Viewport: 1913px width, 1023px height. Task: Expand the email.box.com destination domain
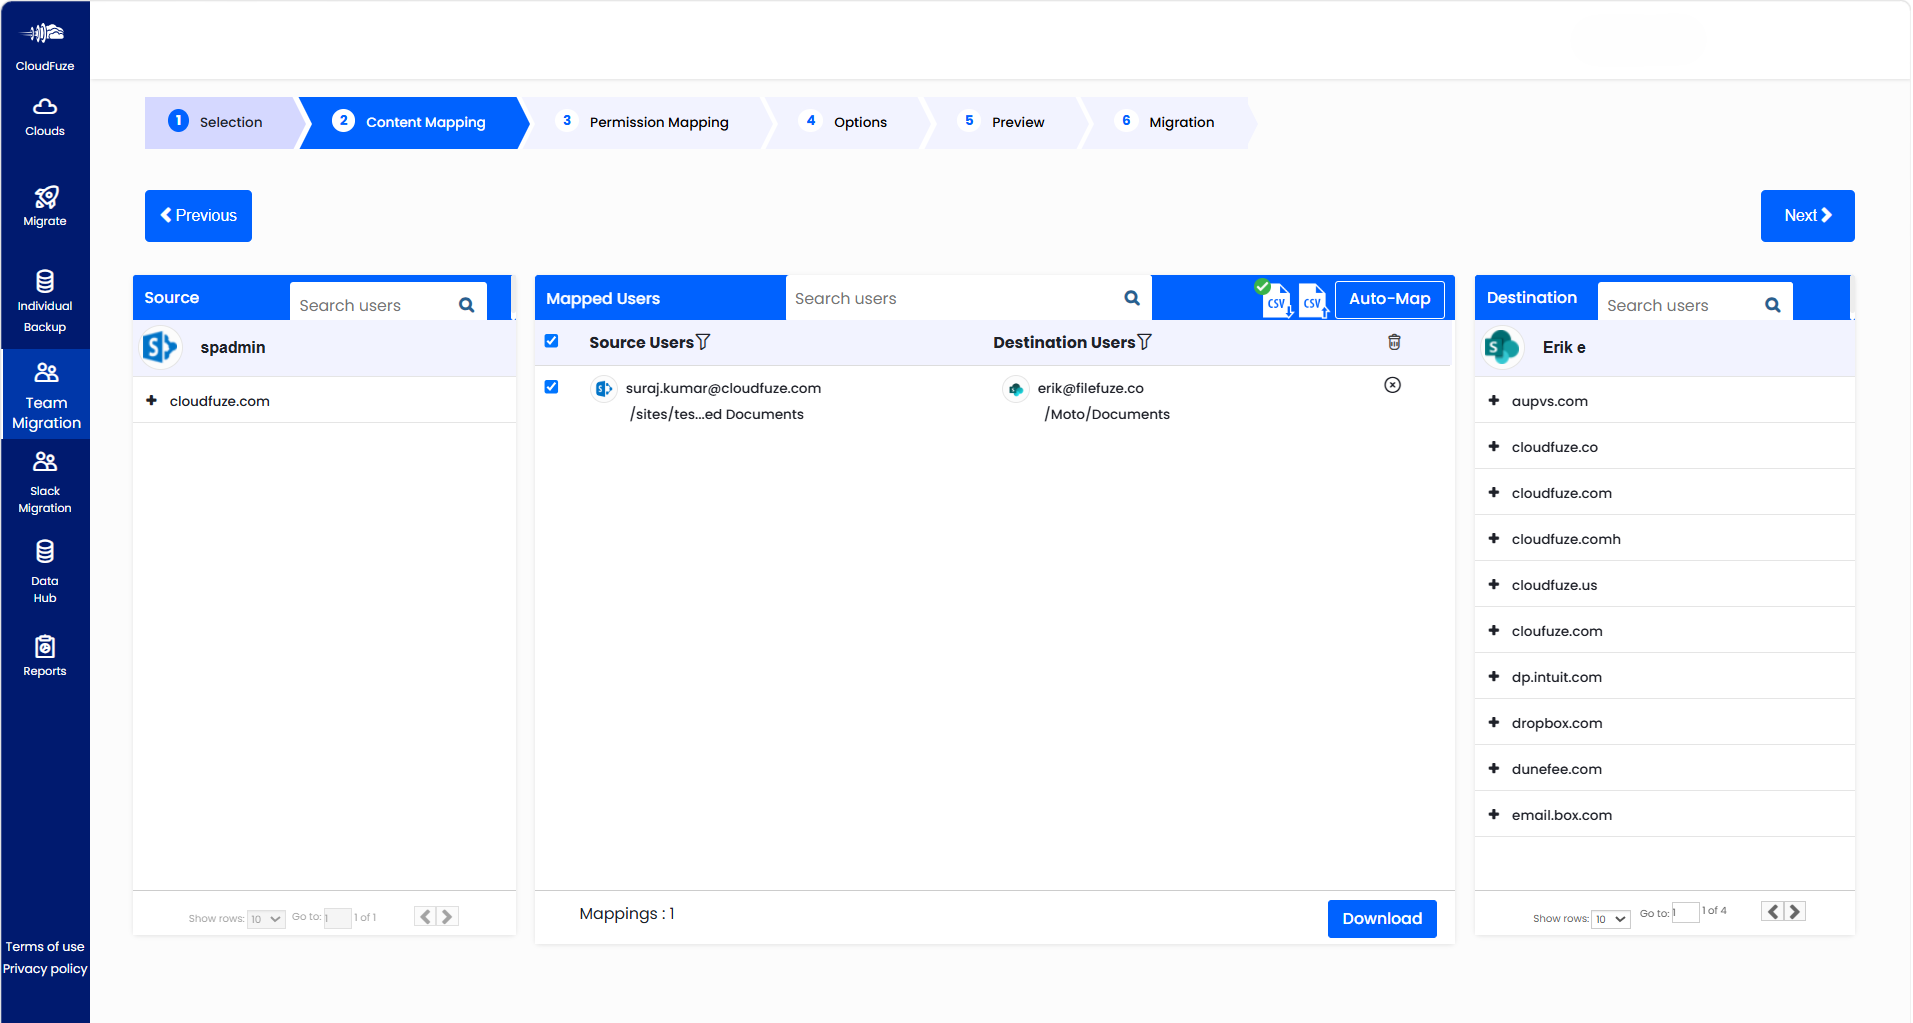pyautogui.click(x=1493, y=814)
